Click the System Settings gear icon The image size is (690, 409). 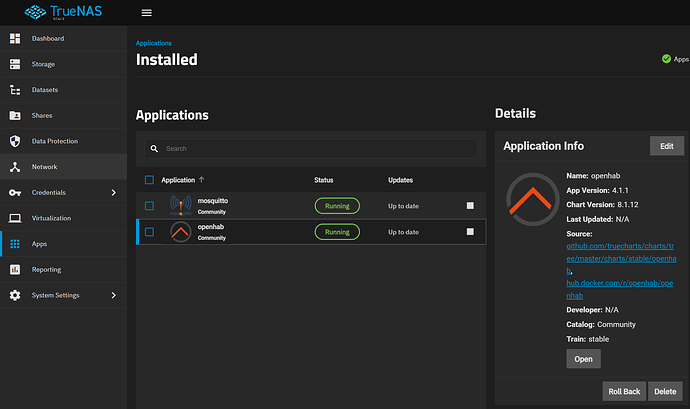(15, 295)
